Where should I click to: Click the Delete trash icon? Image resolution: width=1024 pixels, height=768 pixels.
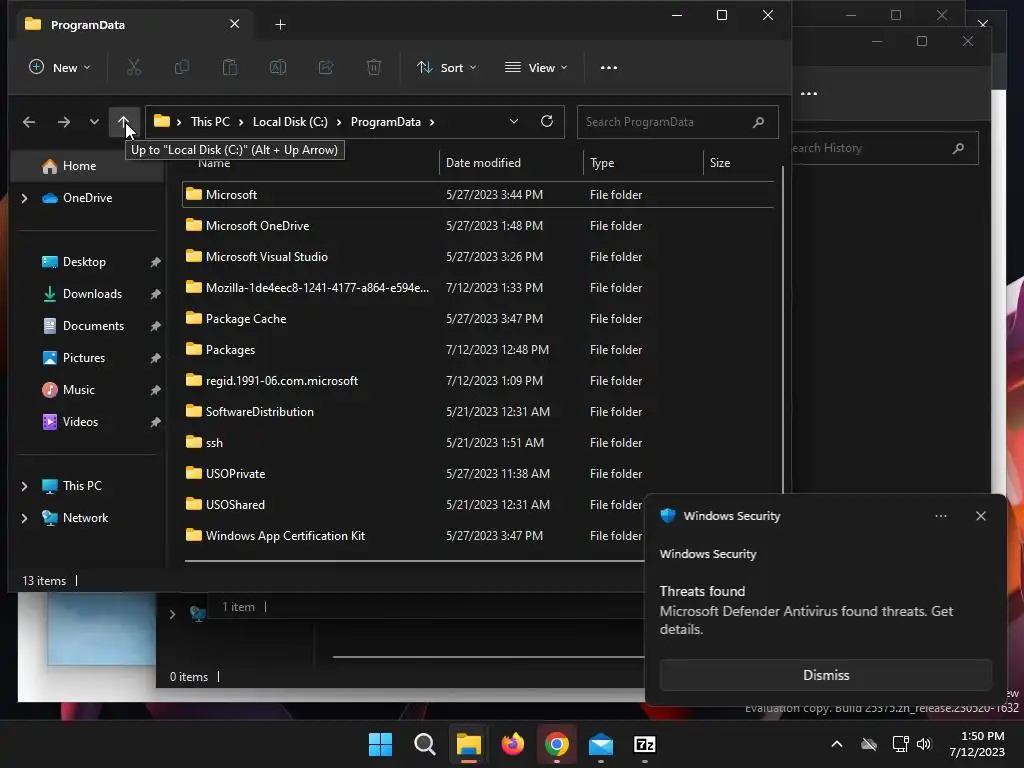click(374, 67)
